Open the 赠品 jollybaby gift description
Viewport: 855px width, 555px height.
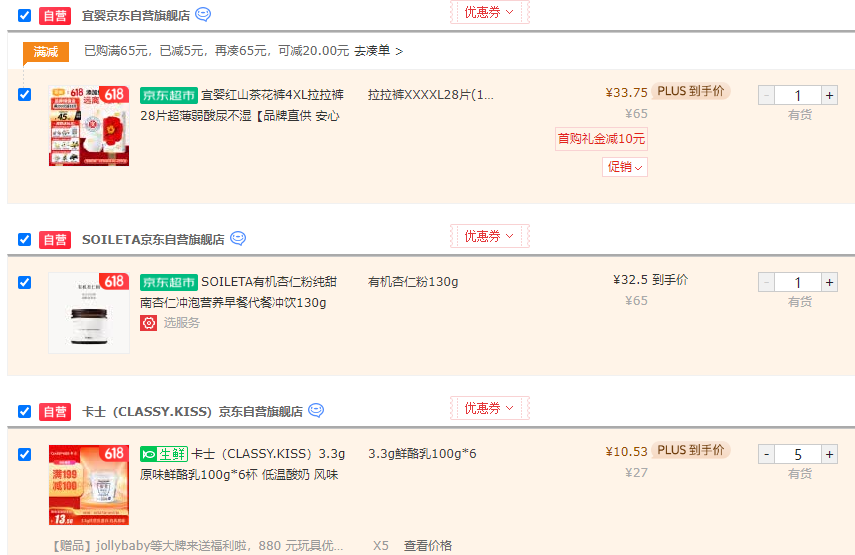(x=197, y=546)
